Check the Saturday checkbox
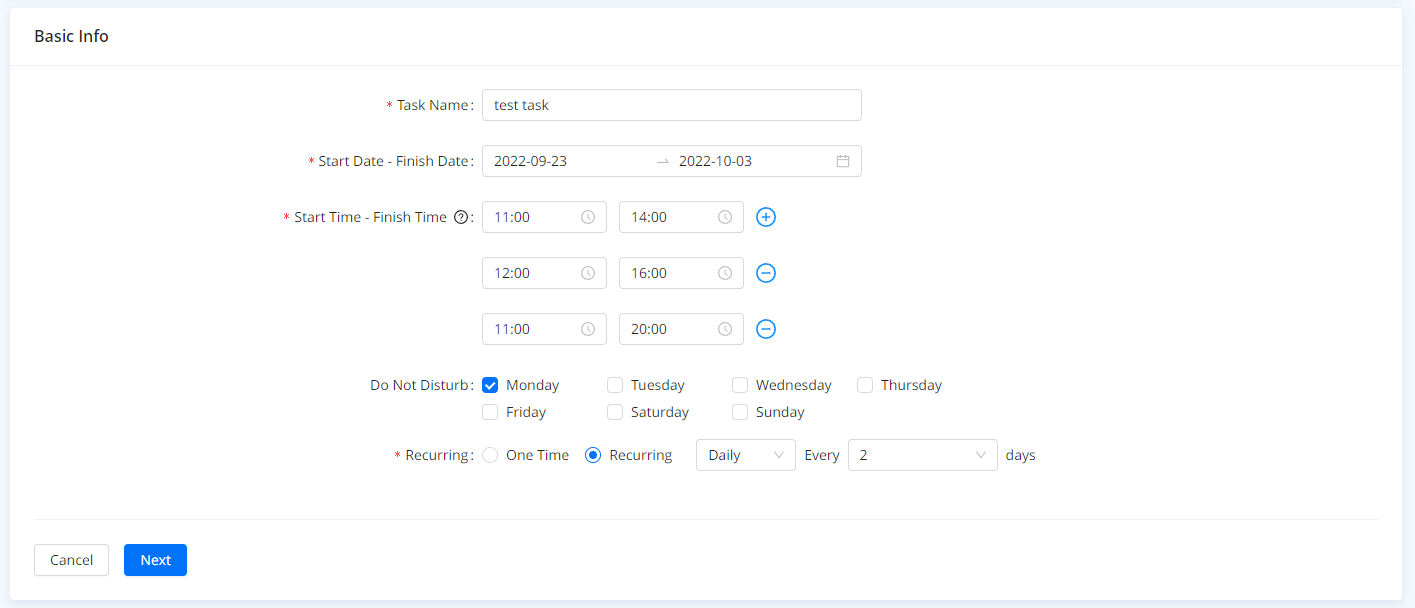 coord(615,412)
